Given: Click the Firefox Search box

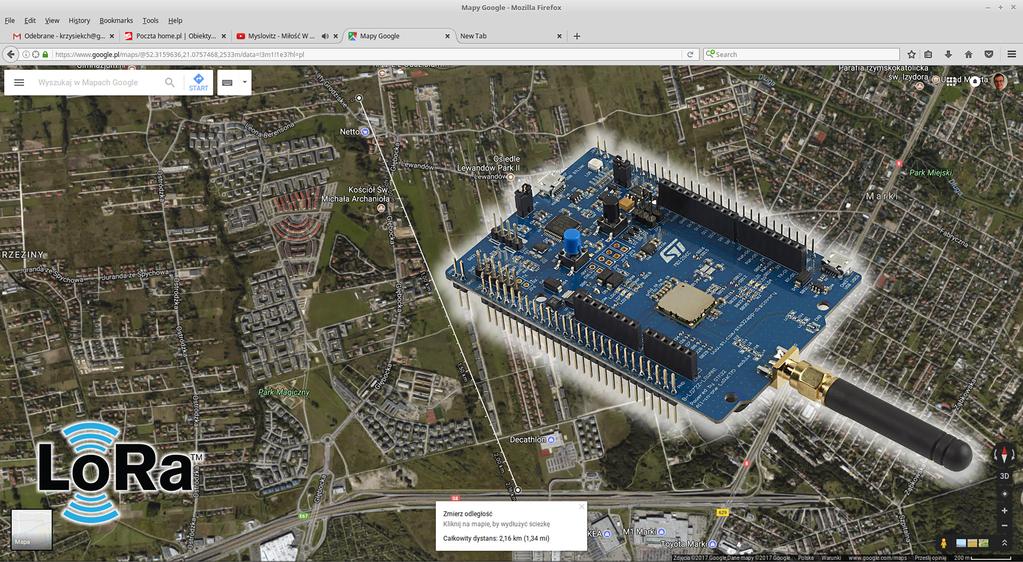Looking at the screenshot, I should [x=801, y=55].
